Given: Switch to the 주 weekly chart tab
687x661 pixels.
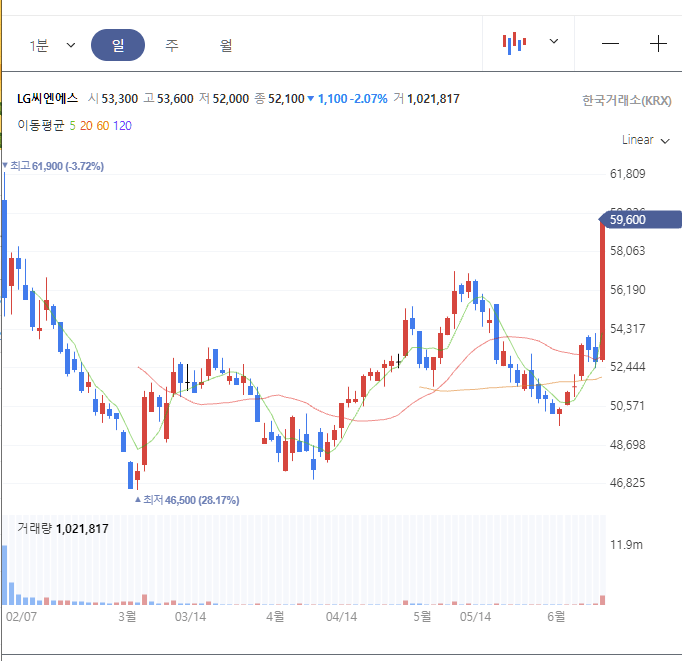Looking at the screenshot, I should coord(172,45).
